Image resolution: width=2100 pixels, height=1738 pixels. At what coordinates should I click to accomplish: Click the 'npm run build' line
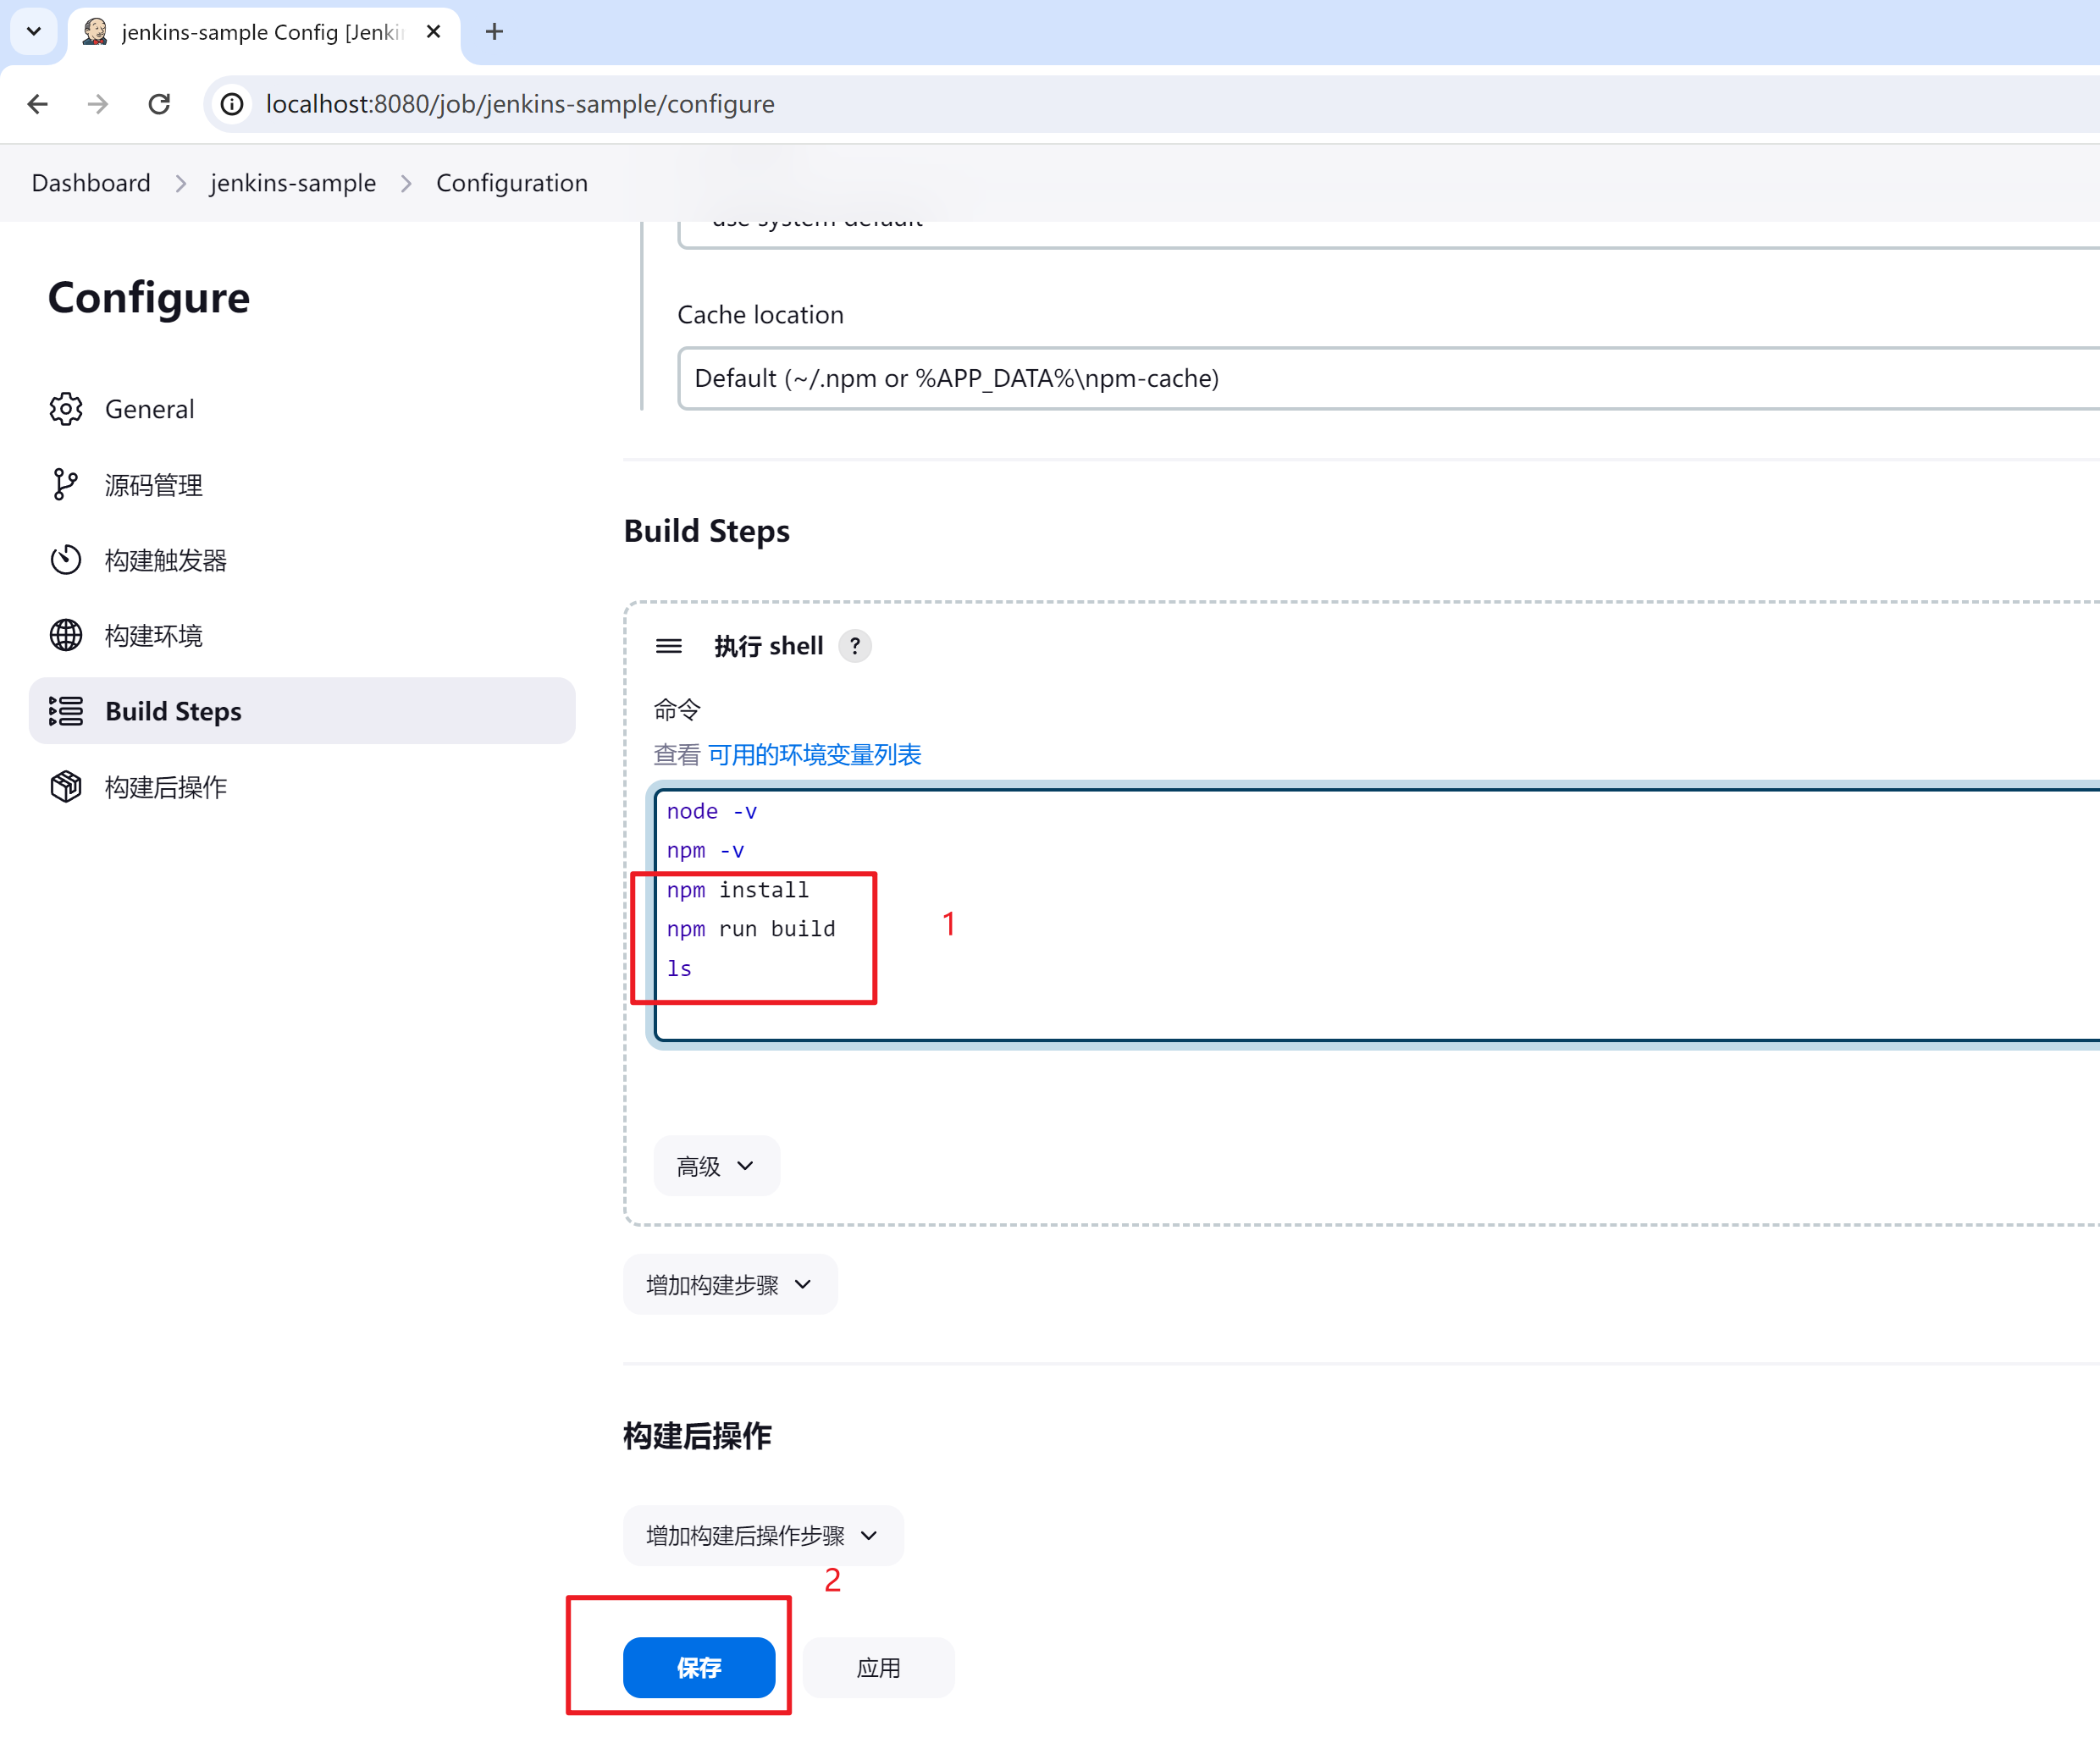(x=751, y=929)
